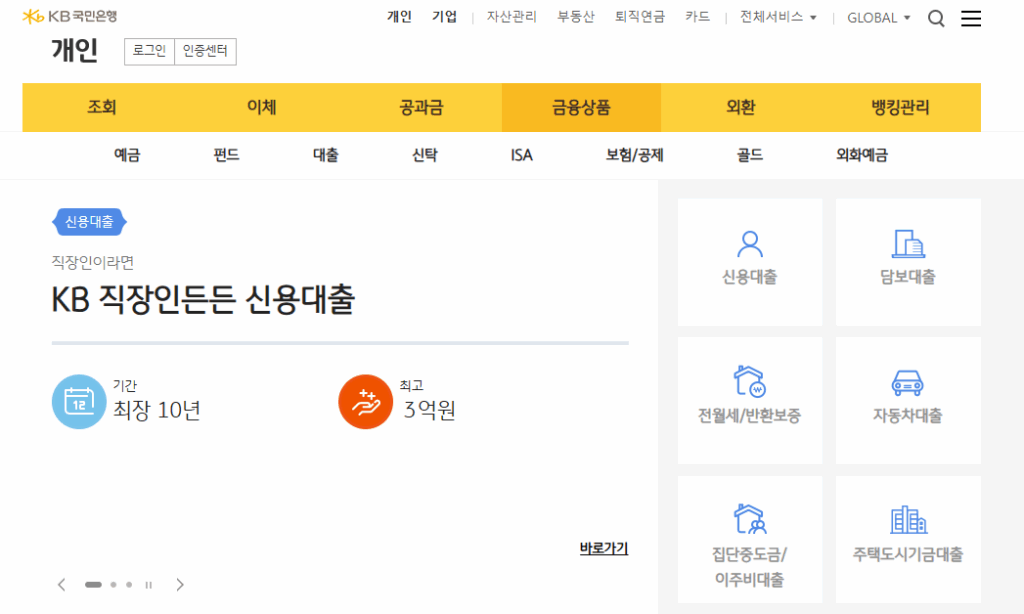Click the 전월세/반환보증 house icon
Image resolution: width=1024 pixels, height=614 pixels.
click(749, 399)
